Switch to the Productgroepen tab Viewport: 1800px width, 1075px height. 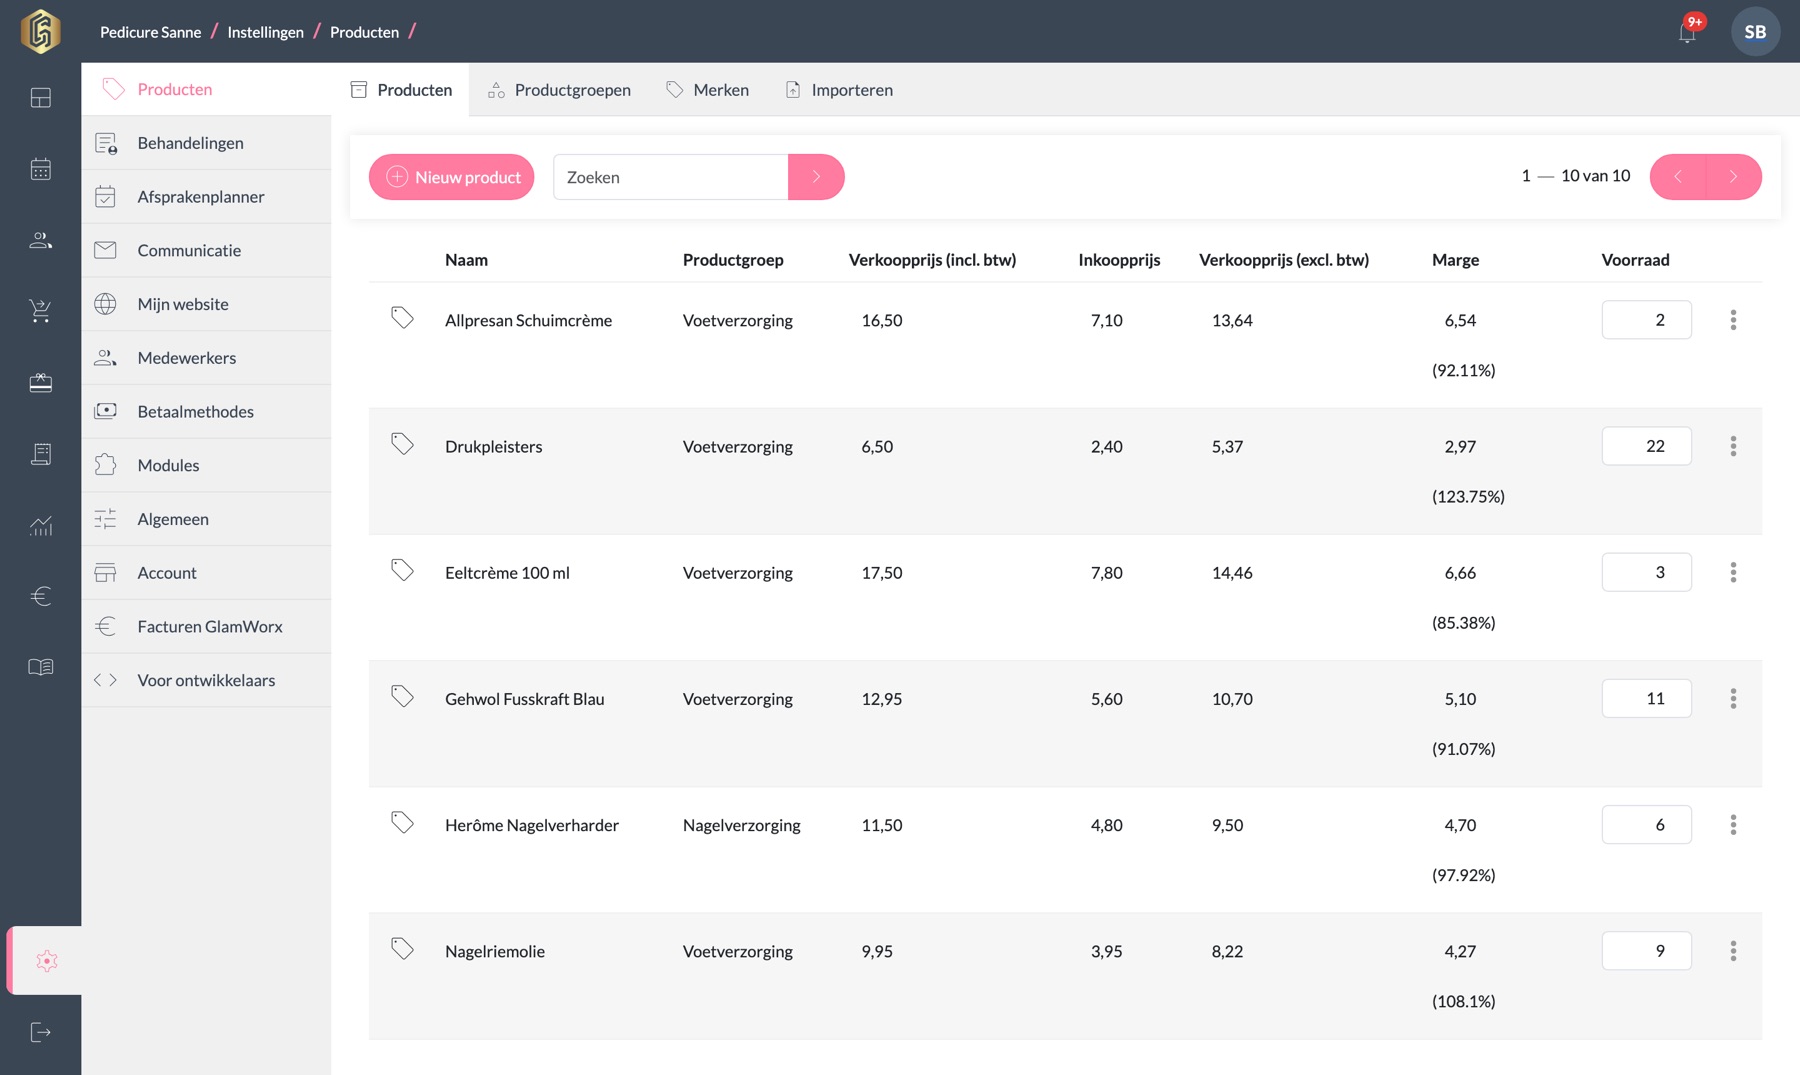pyautogui.click(x=559, y=90)
